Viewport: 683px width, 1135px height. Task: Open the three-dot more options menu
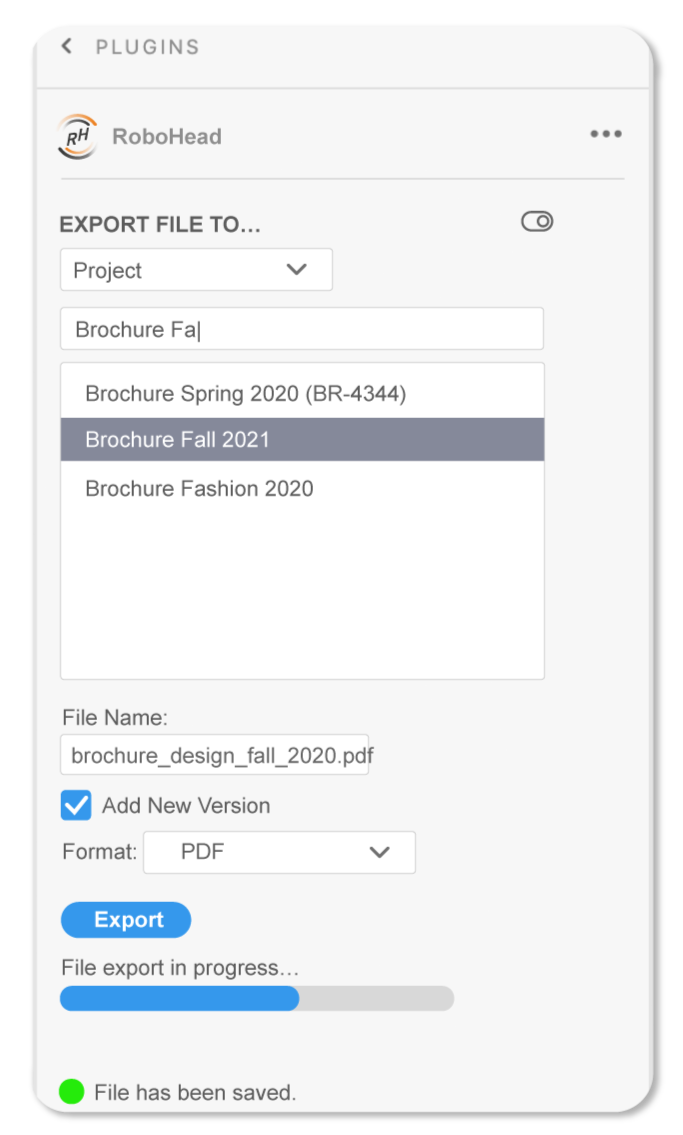click(606, 134)
